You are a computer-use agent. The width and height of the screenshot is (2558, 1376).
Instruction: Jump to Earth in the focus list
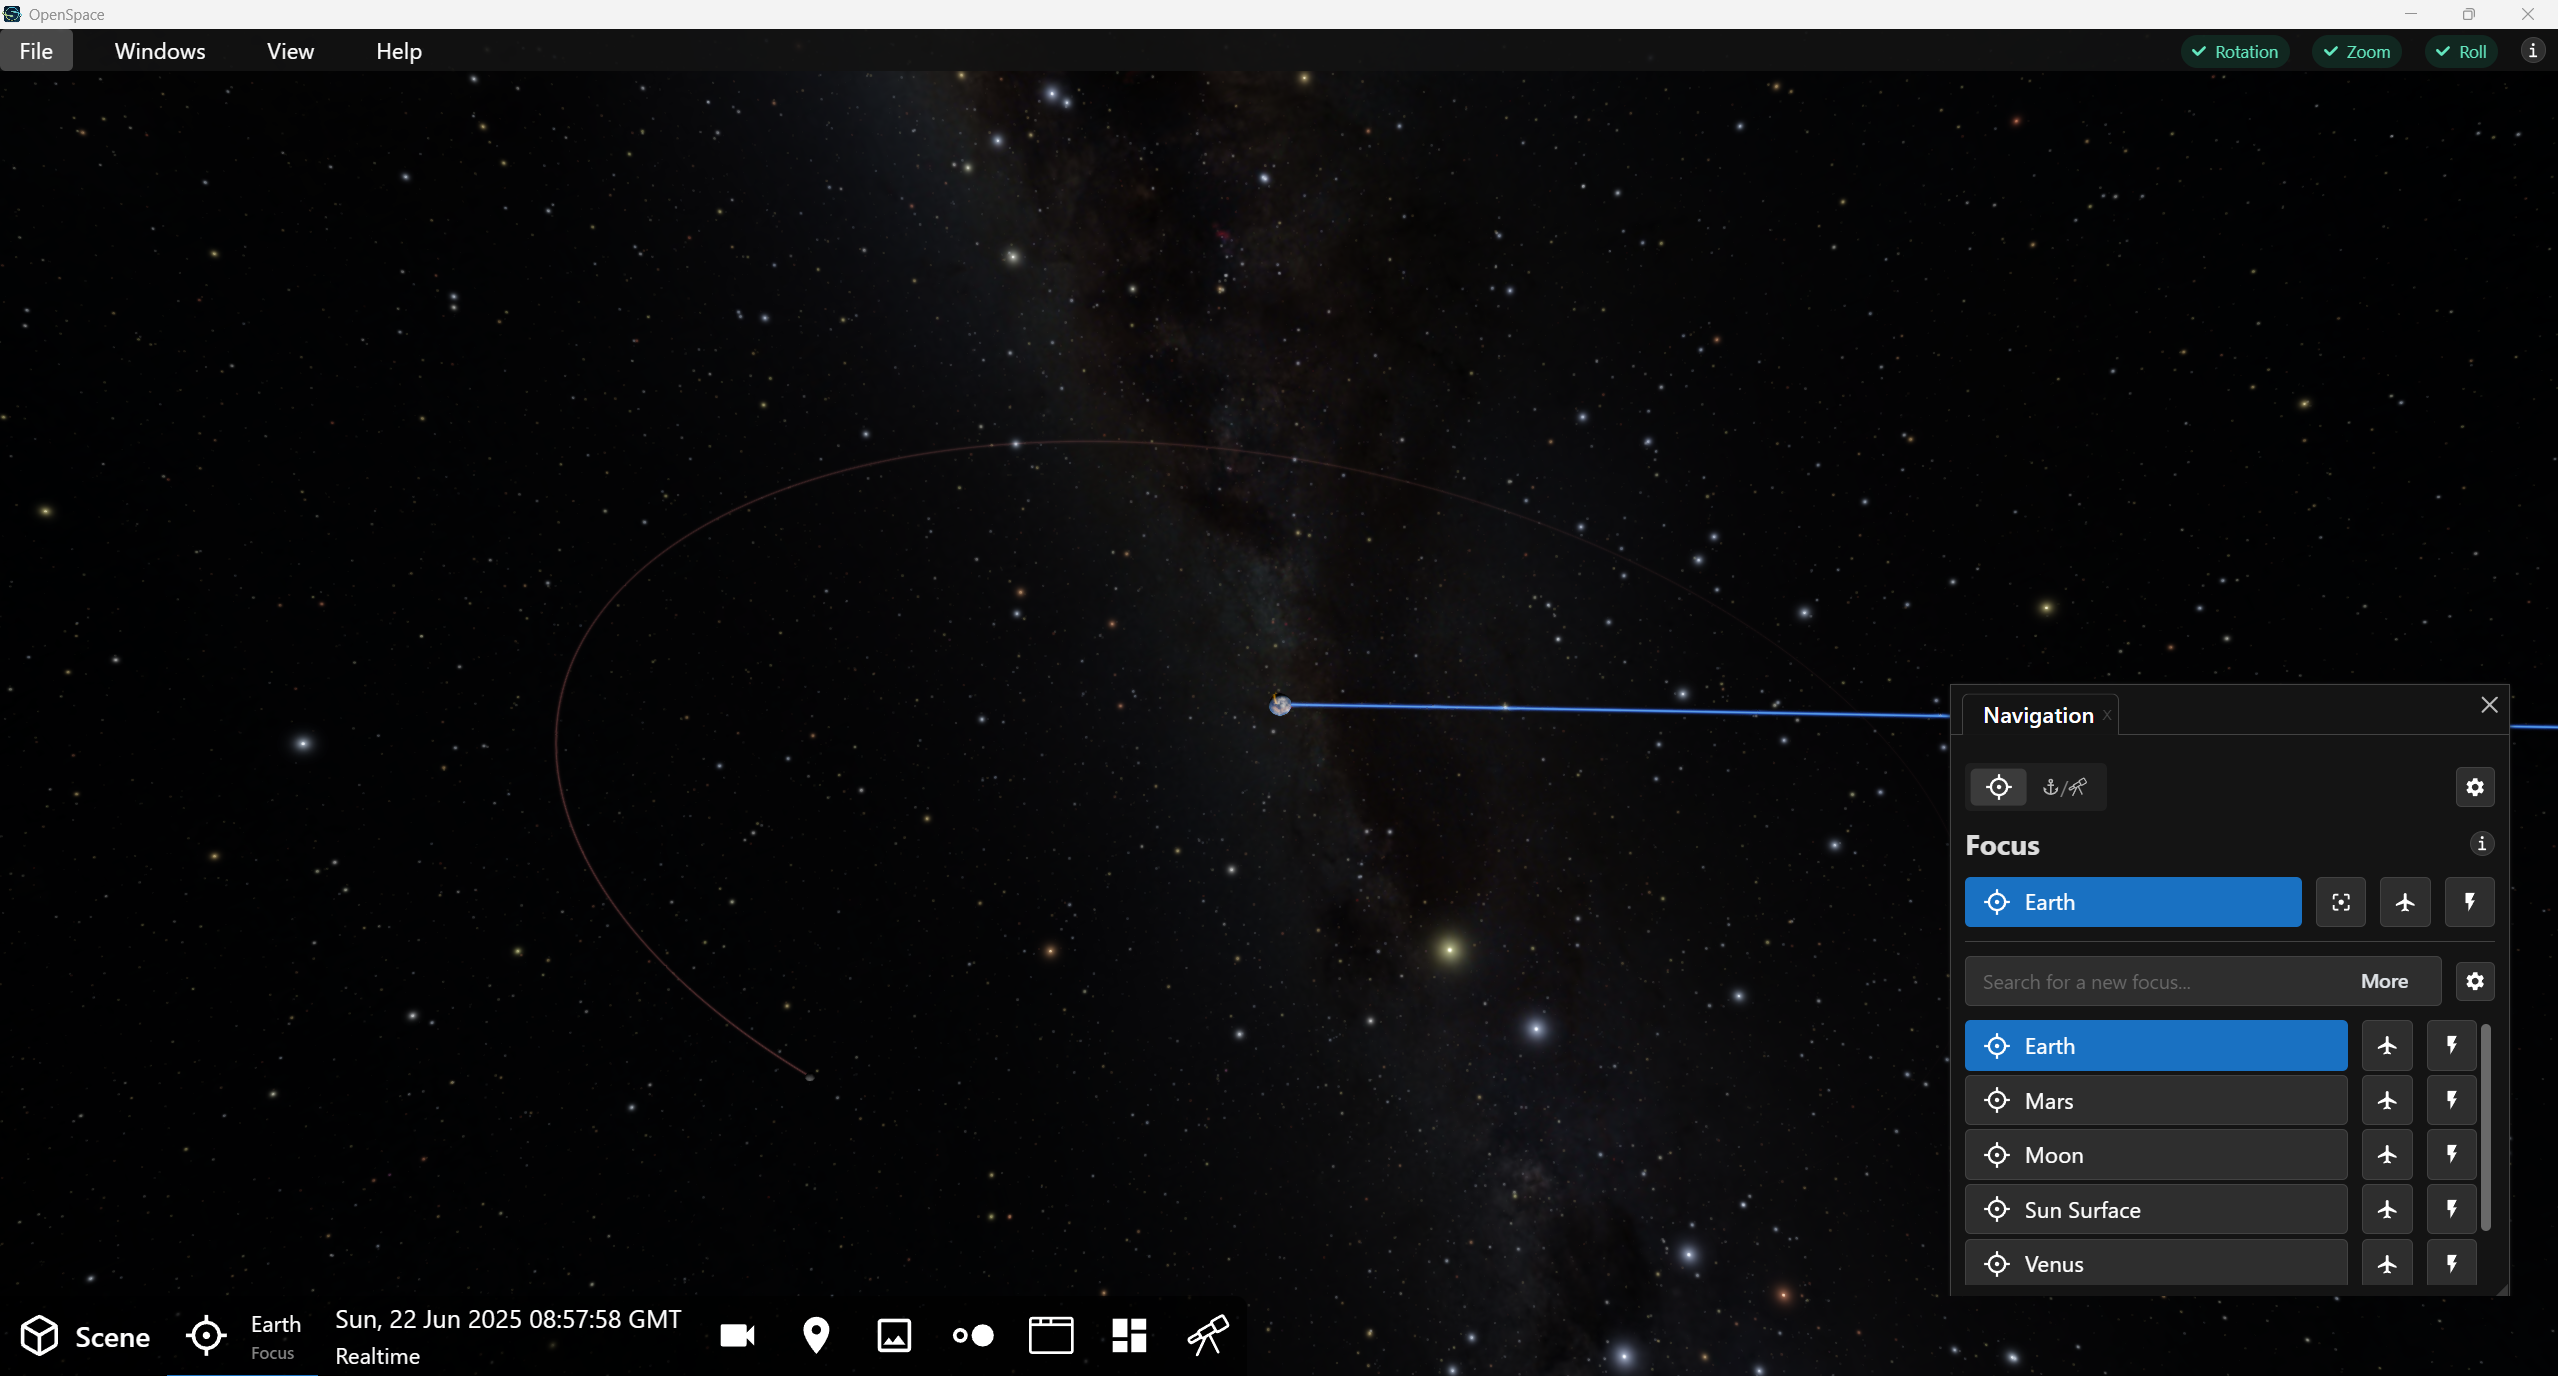[2452, 1046]
